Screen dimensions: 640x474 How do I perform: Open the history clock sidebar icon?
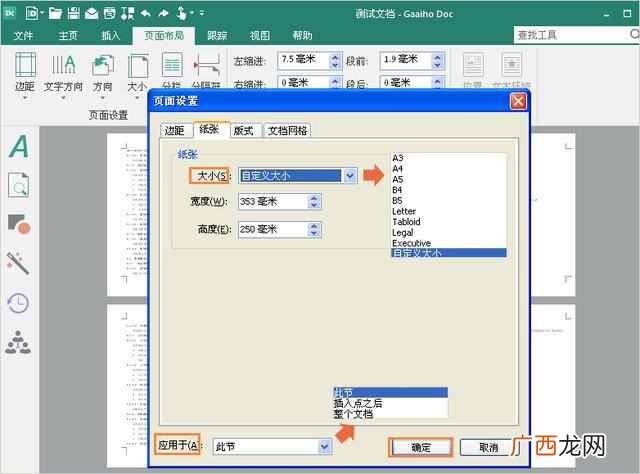coord(18,303)
